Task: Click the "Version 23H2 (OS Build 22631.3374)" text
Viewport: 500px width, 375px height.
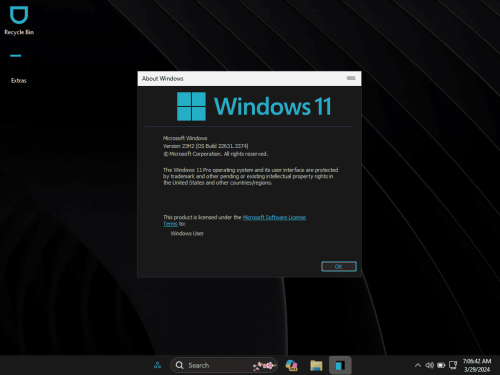Action: point(205,146)
